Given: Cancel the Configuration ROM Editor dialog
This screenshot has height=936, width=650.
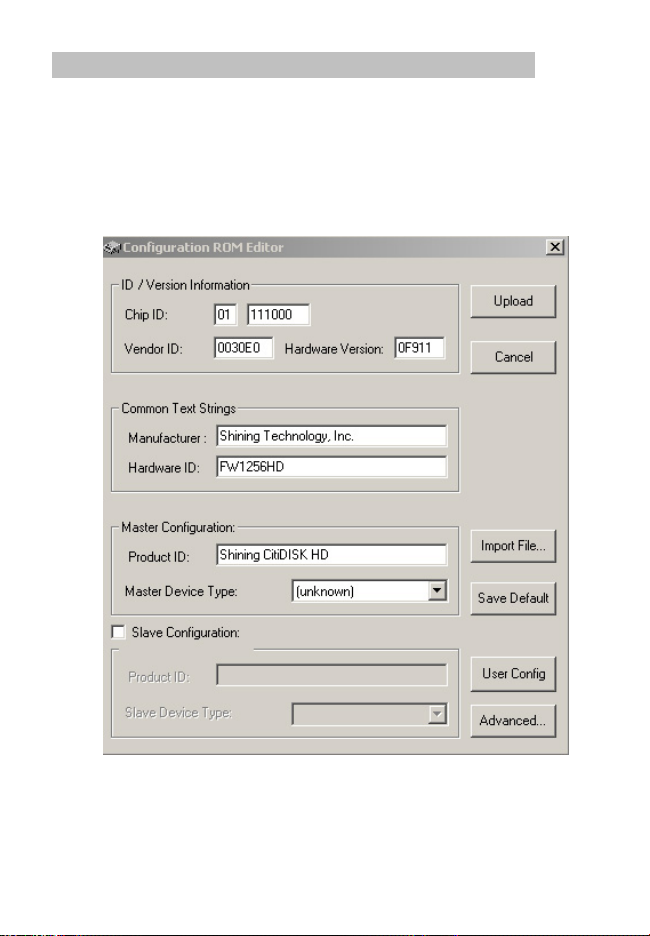Looking at the screenshot, I should point(513,357).
